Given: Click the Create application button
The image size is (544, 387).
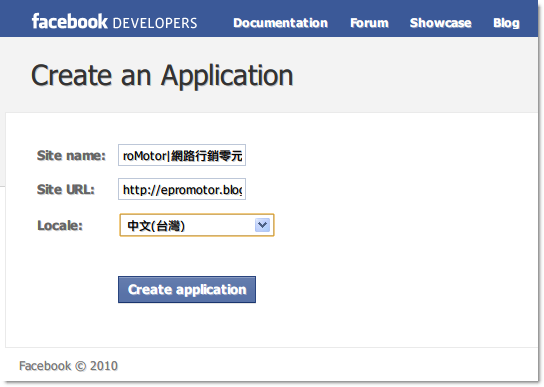Looking at the screenshot, I should click(187, 289).
